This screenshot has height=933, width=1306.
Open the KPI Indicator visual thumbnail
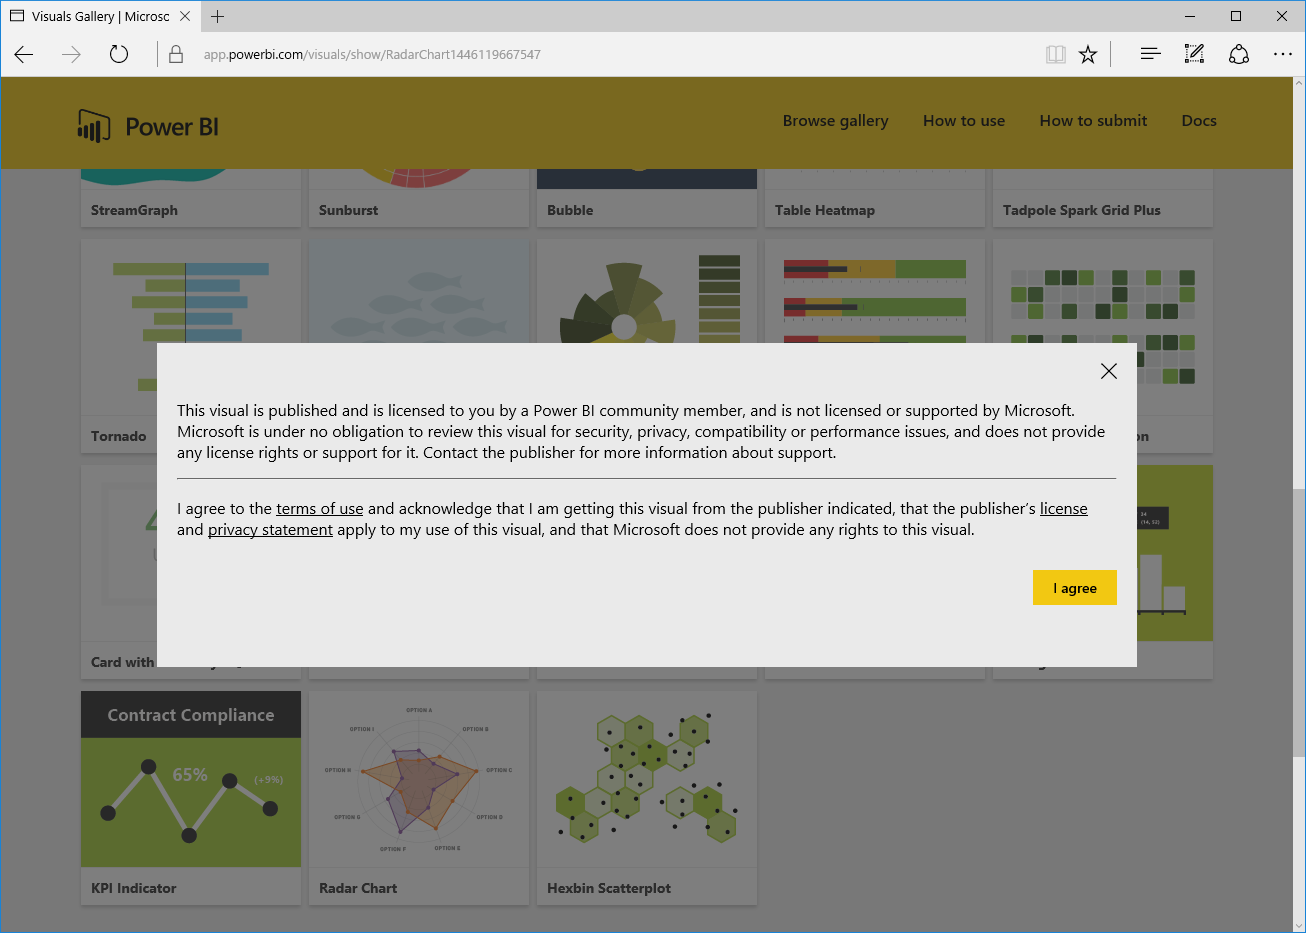191,779
